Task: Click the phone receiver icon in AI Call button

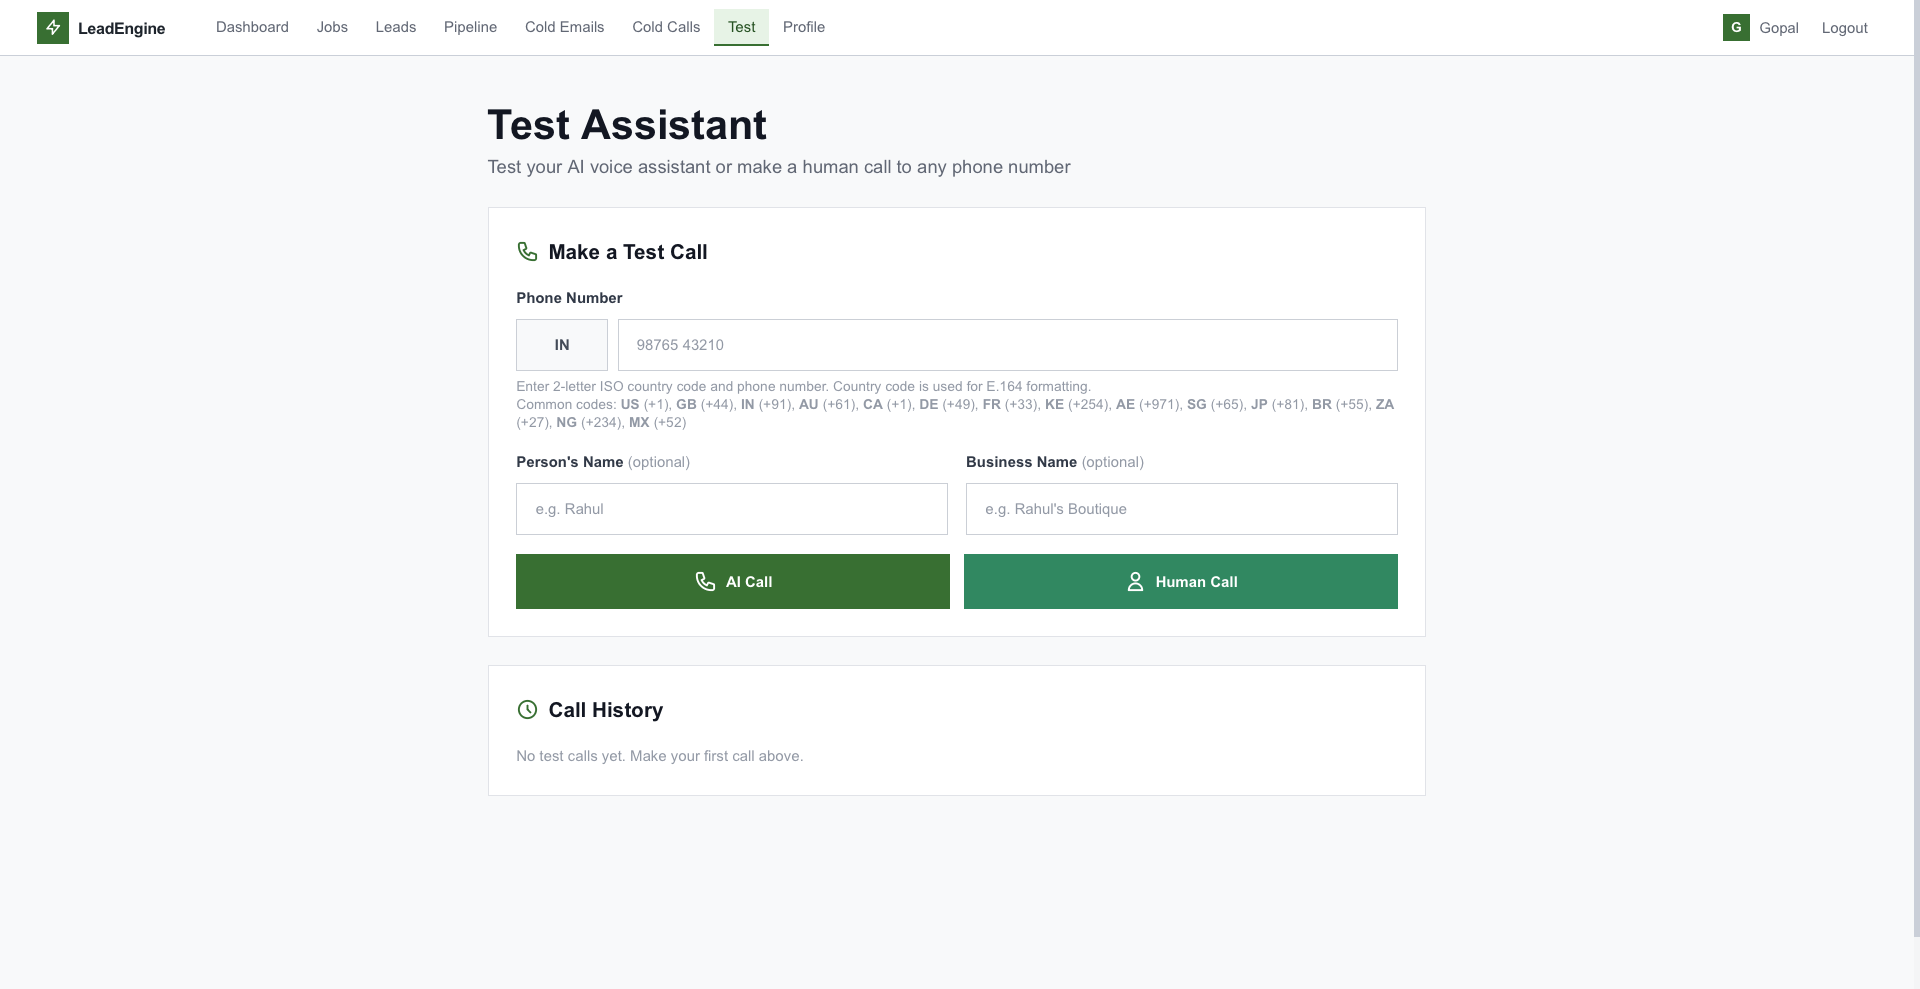Action: point(705,581)
